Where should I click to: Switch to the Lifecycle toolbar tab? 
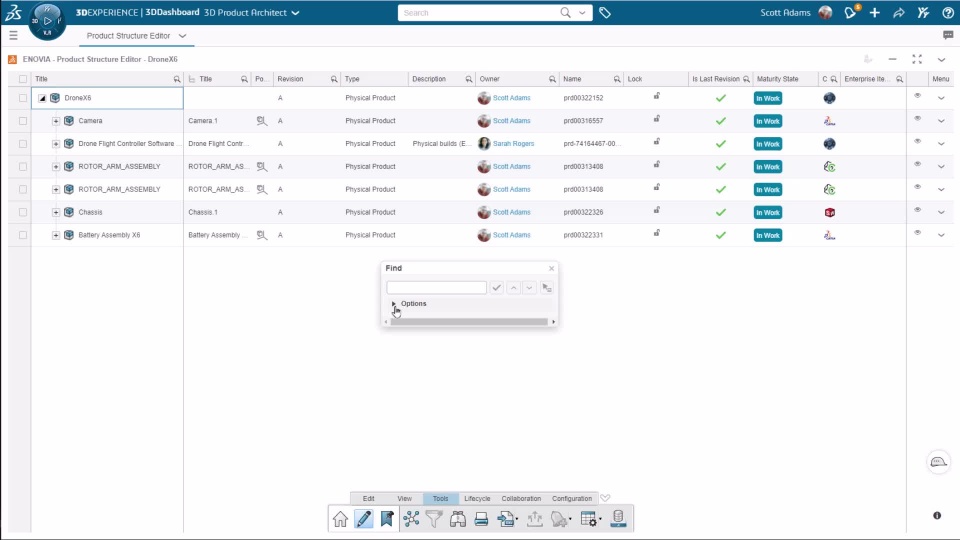477,498
